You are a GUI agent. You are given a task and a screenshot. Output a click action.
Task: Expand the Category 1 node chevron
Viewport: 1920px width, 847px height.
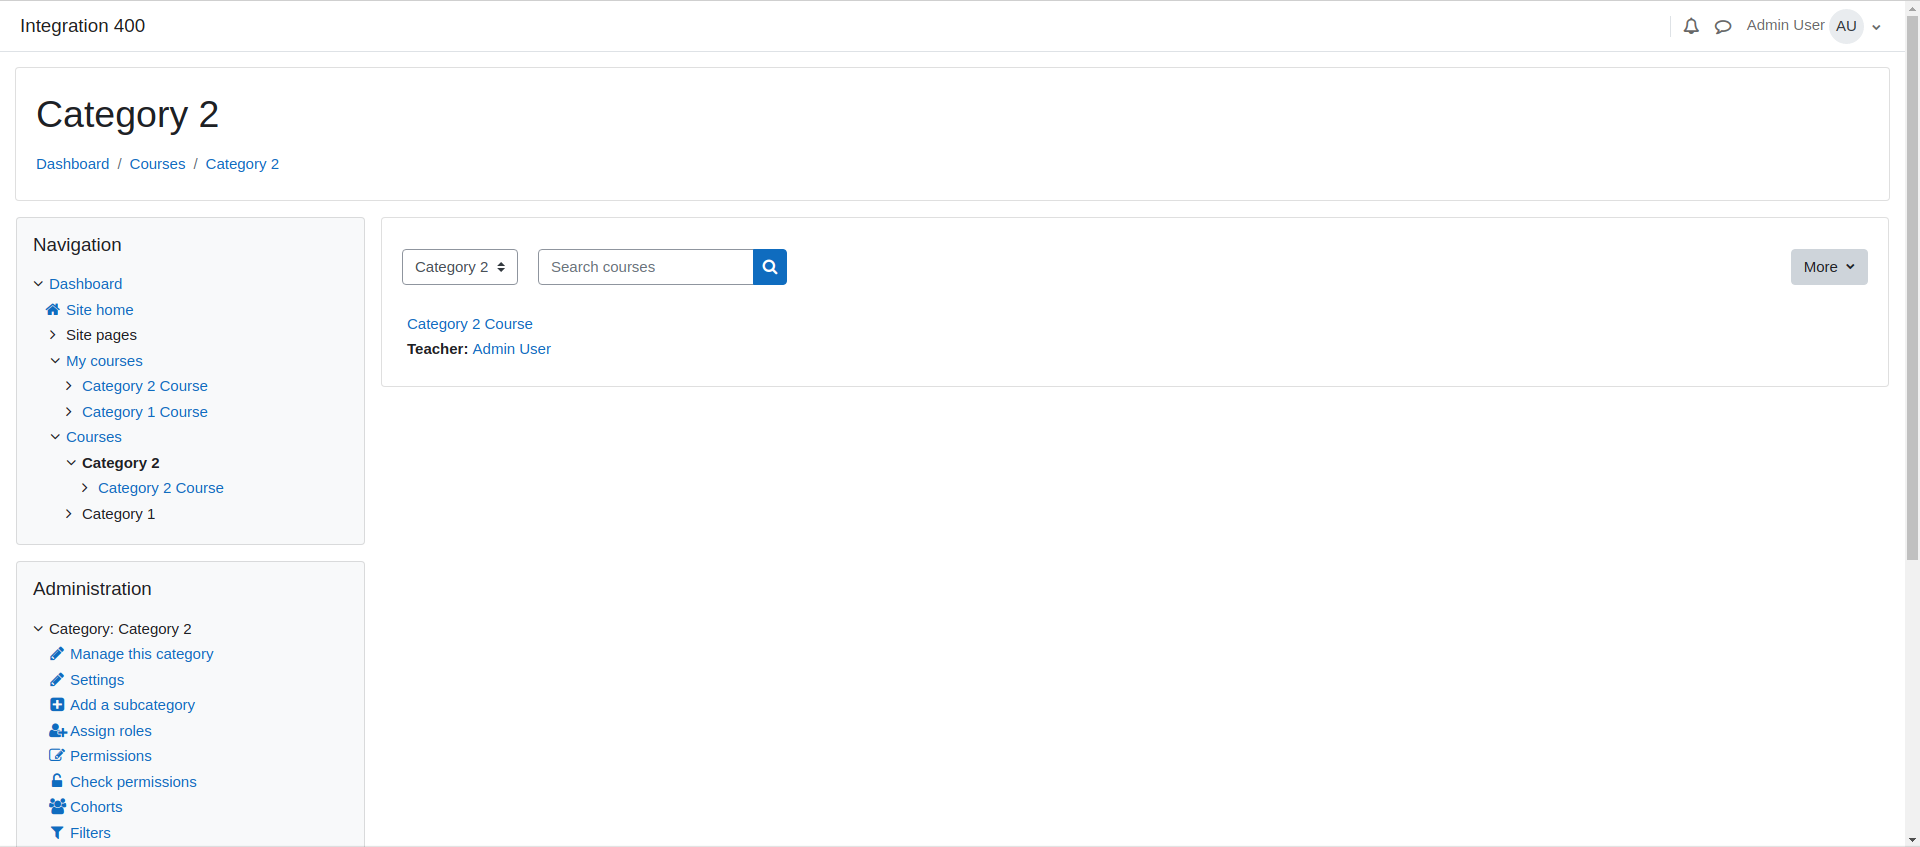[69, 514]
